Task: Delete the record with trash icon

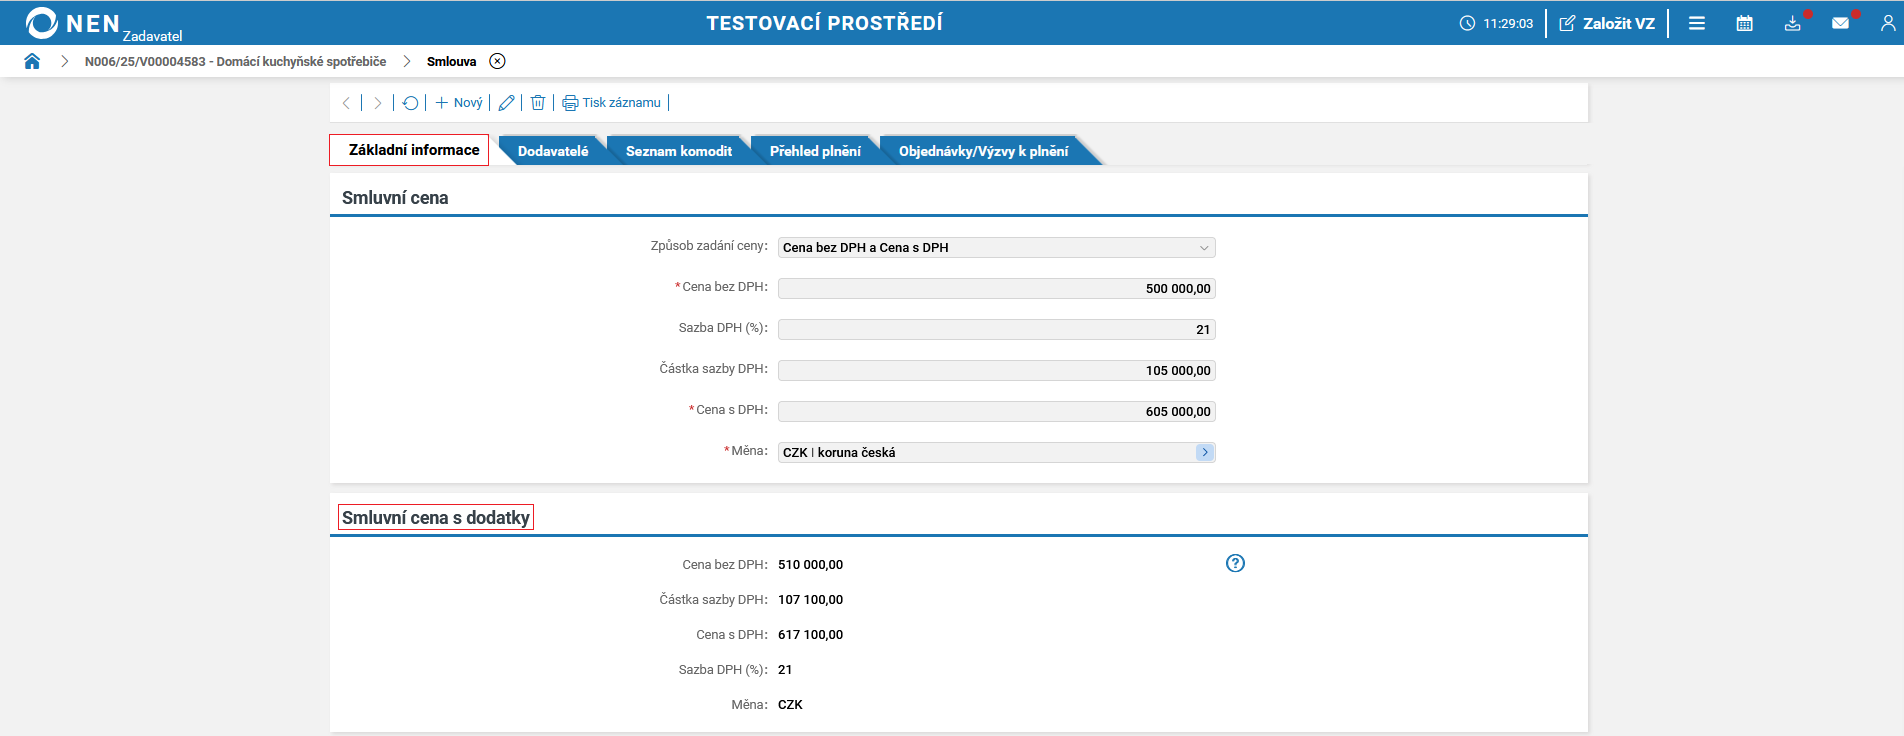Action: coord(538,103)
